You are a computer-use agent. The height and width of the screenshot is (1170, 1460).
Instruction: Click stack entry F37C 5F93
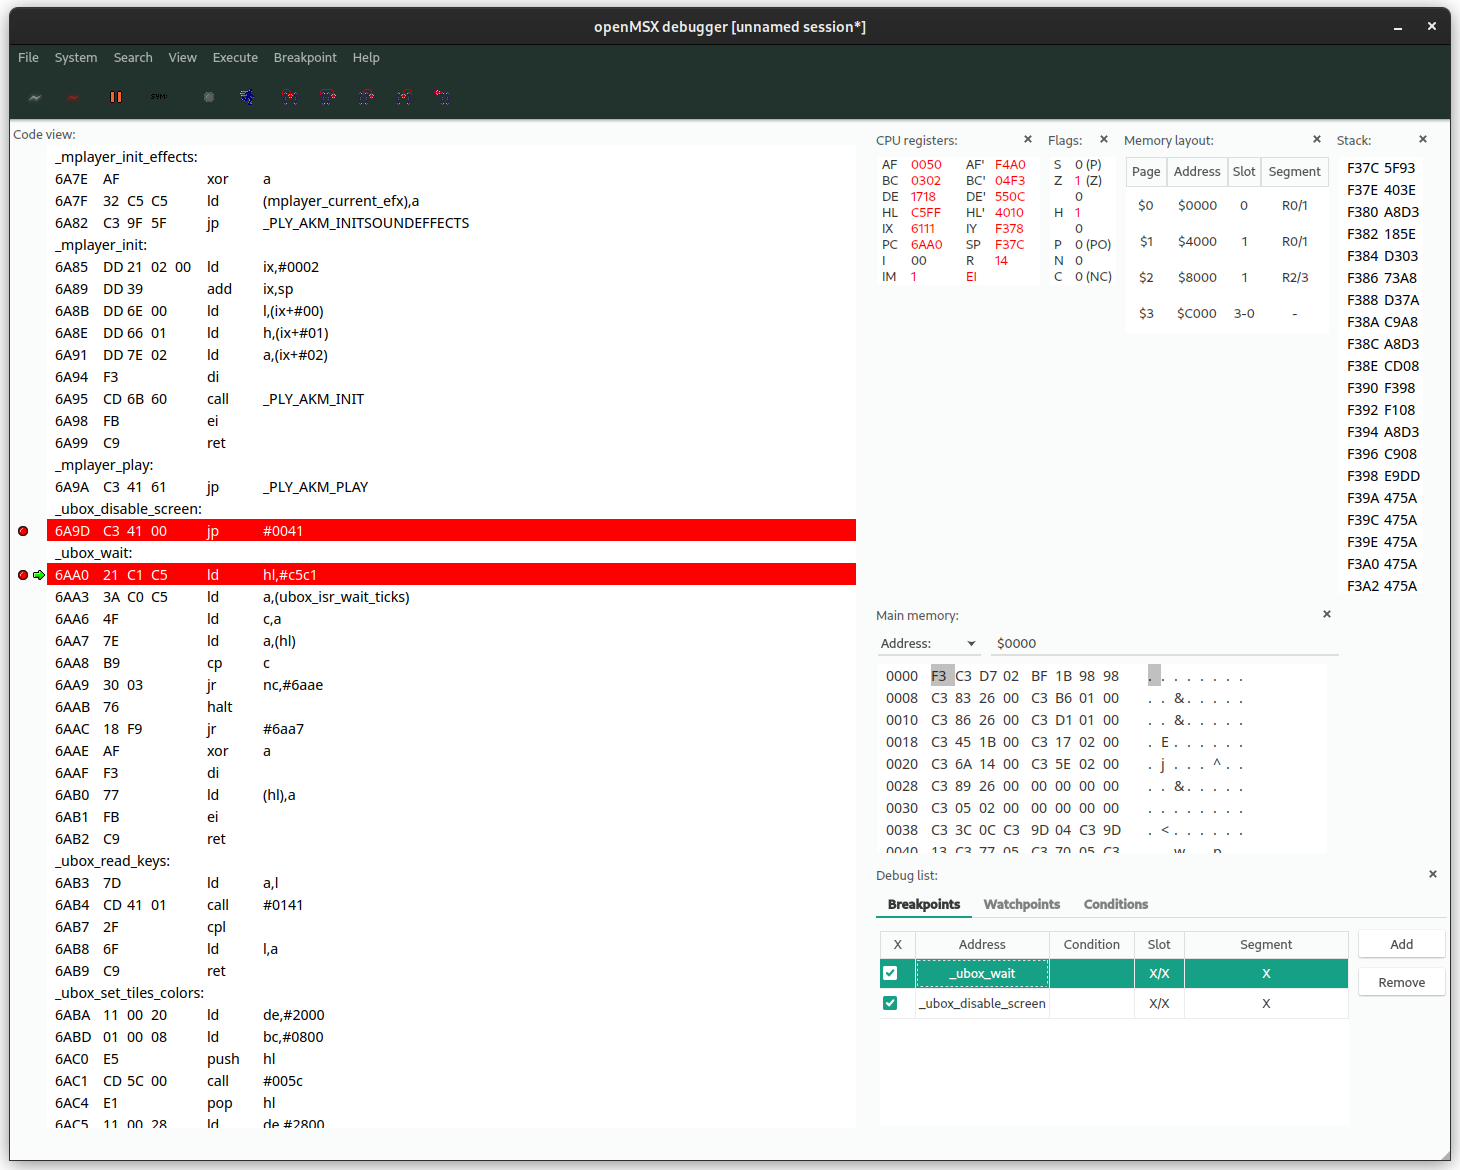pos(1381,168)
